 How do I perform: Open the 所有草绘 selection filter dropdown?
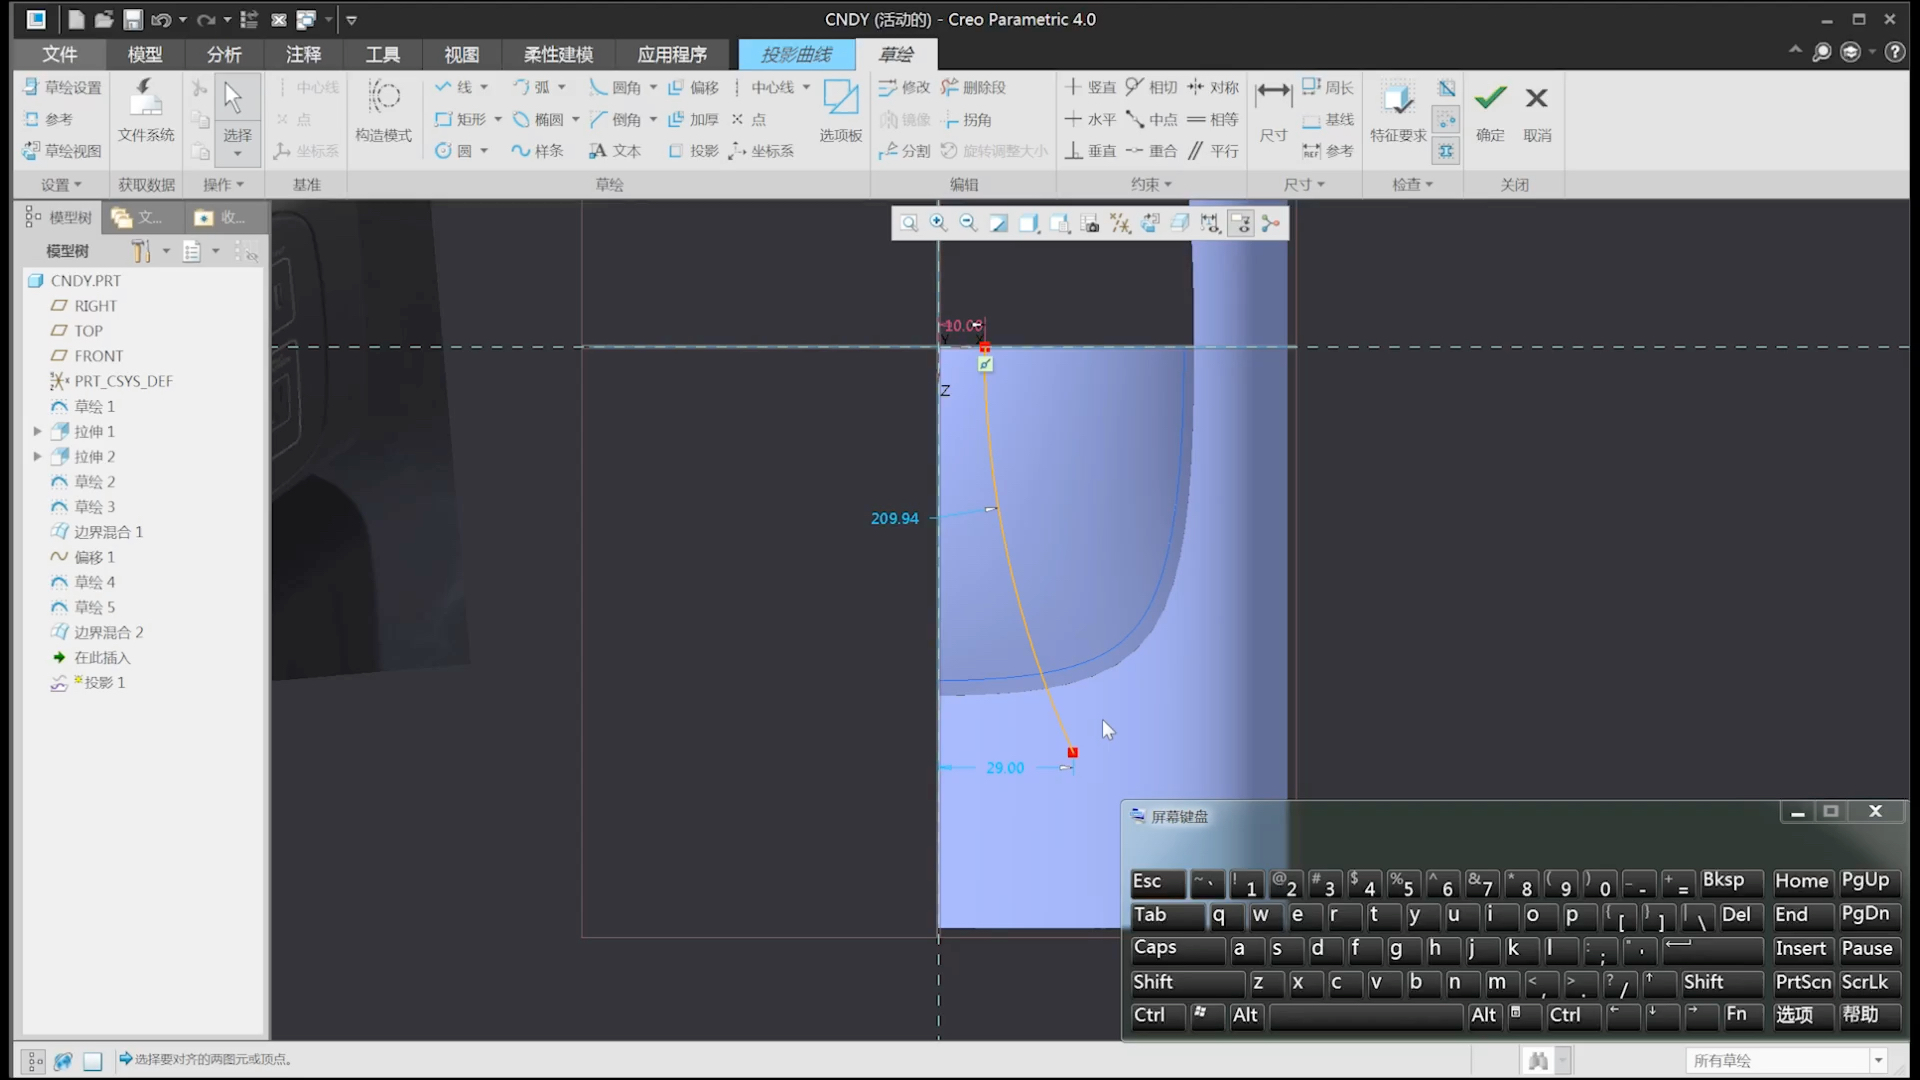(x=1878, y=1060)
